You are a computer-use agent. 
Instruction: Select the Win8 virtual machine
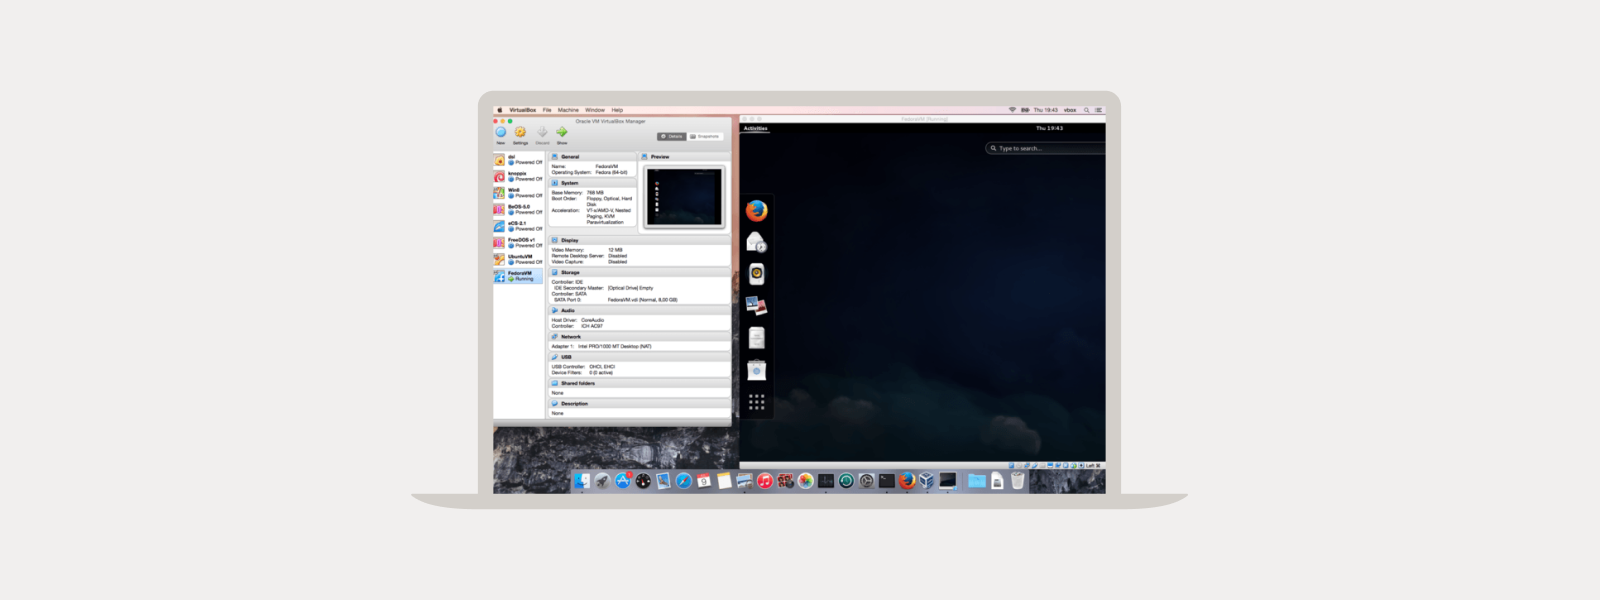(x=518, y=193)
